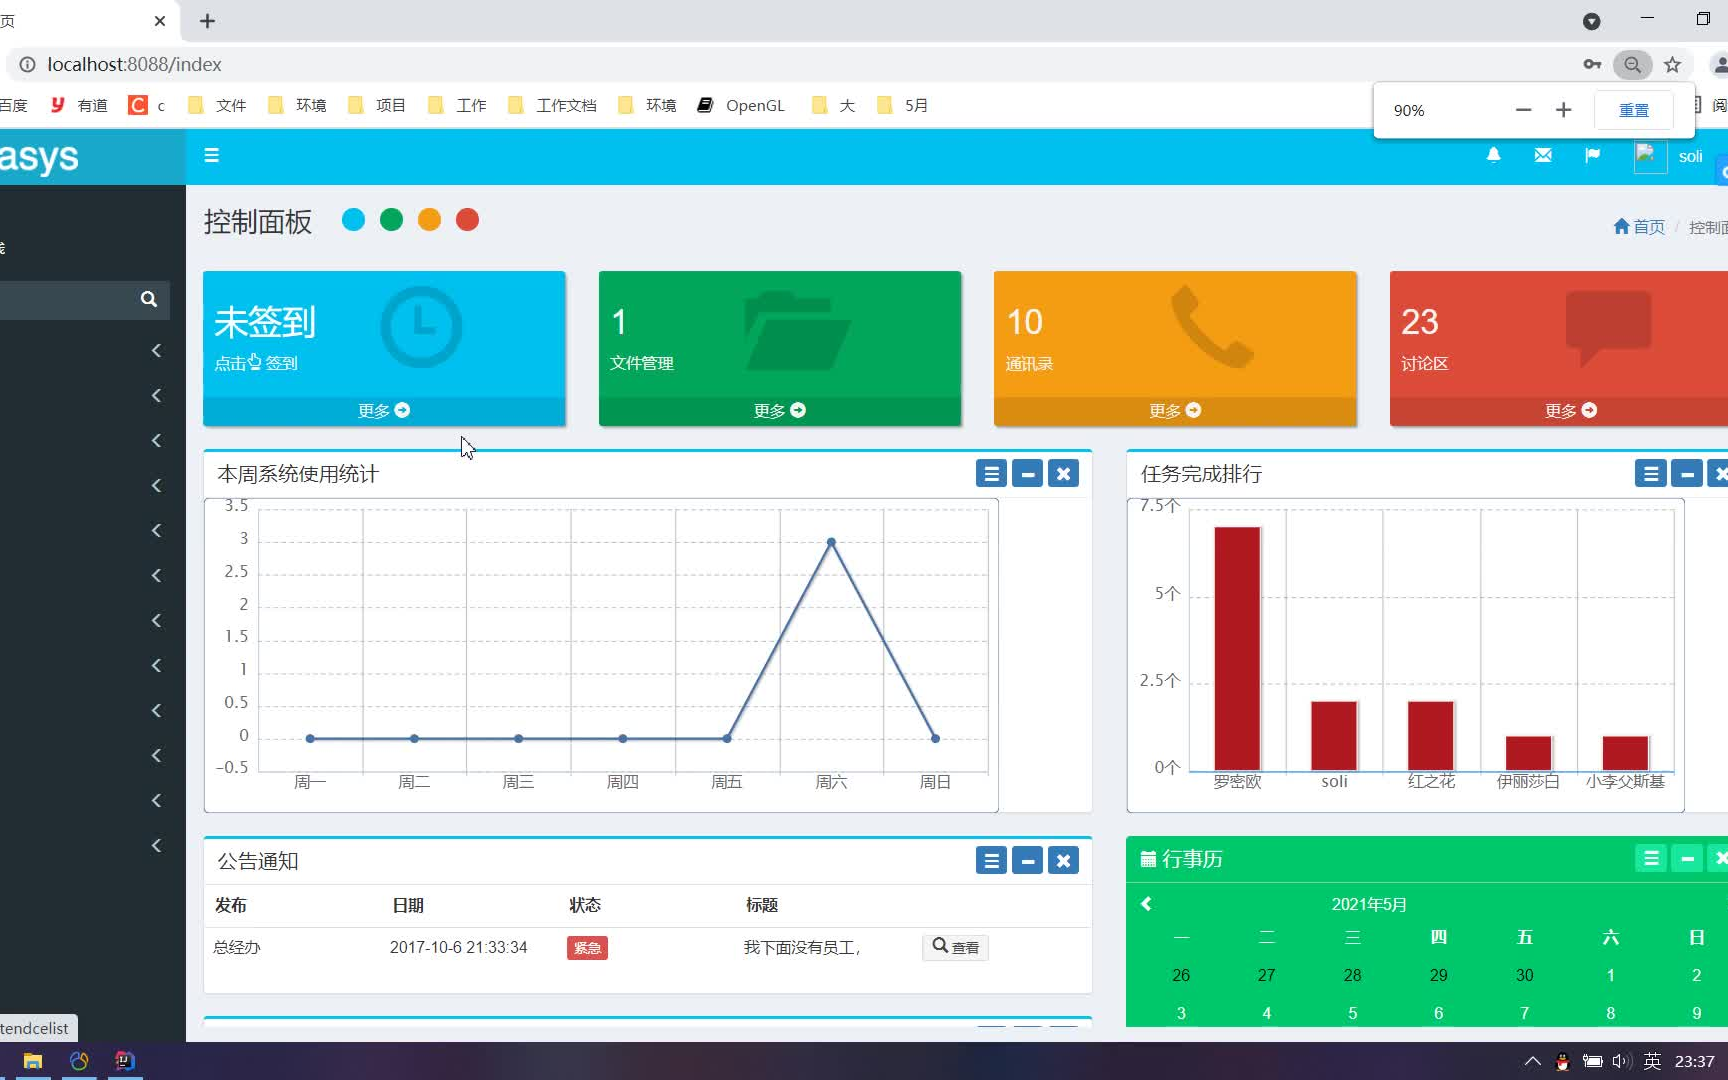Click the 通讯录 phone icon

1212,326
